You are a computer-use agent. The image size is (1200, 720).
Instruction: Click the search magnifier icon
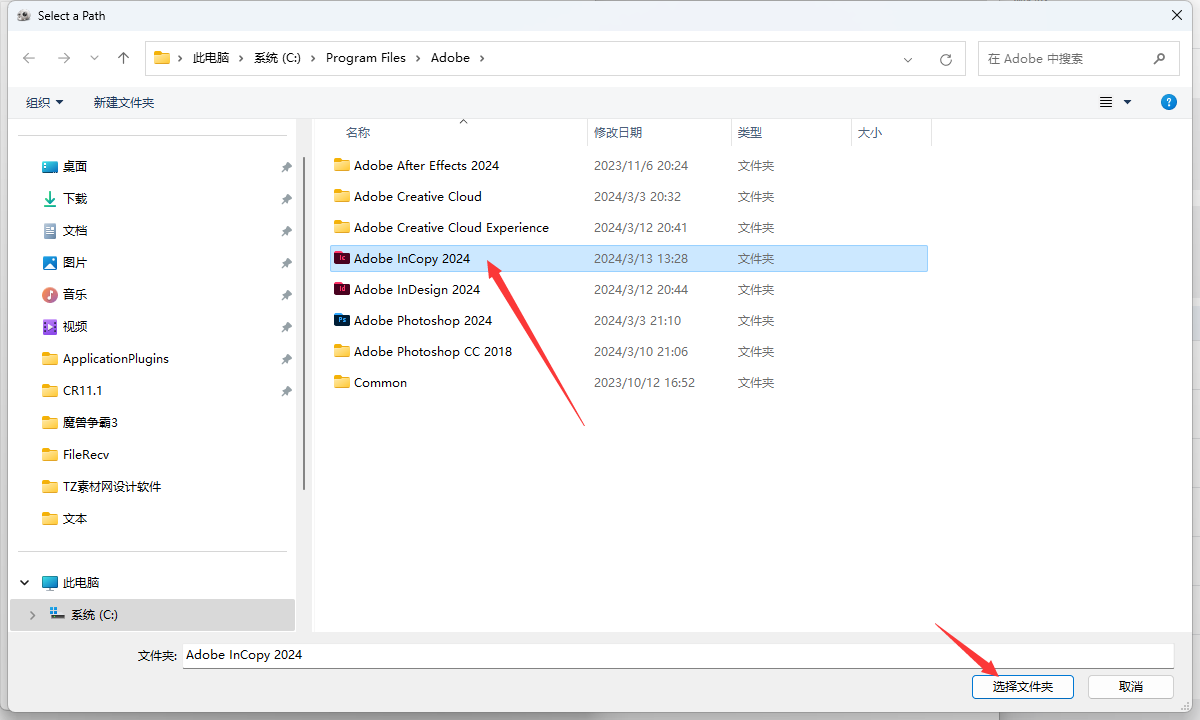1159,58
